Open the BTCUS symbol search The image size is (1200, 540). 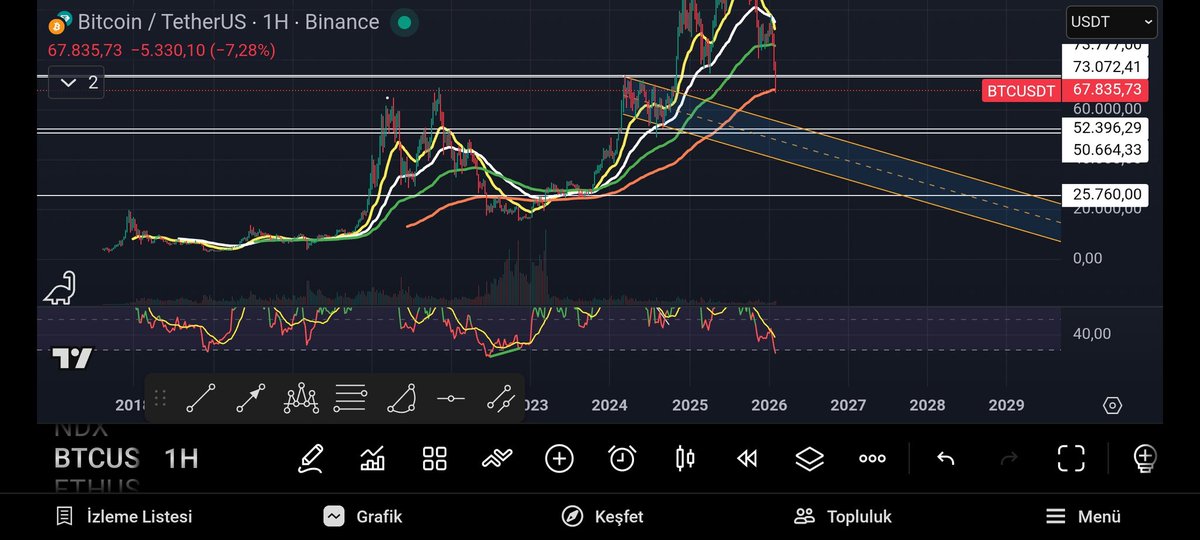tap(96, 459)
